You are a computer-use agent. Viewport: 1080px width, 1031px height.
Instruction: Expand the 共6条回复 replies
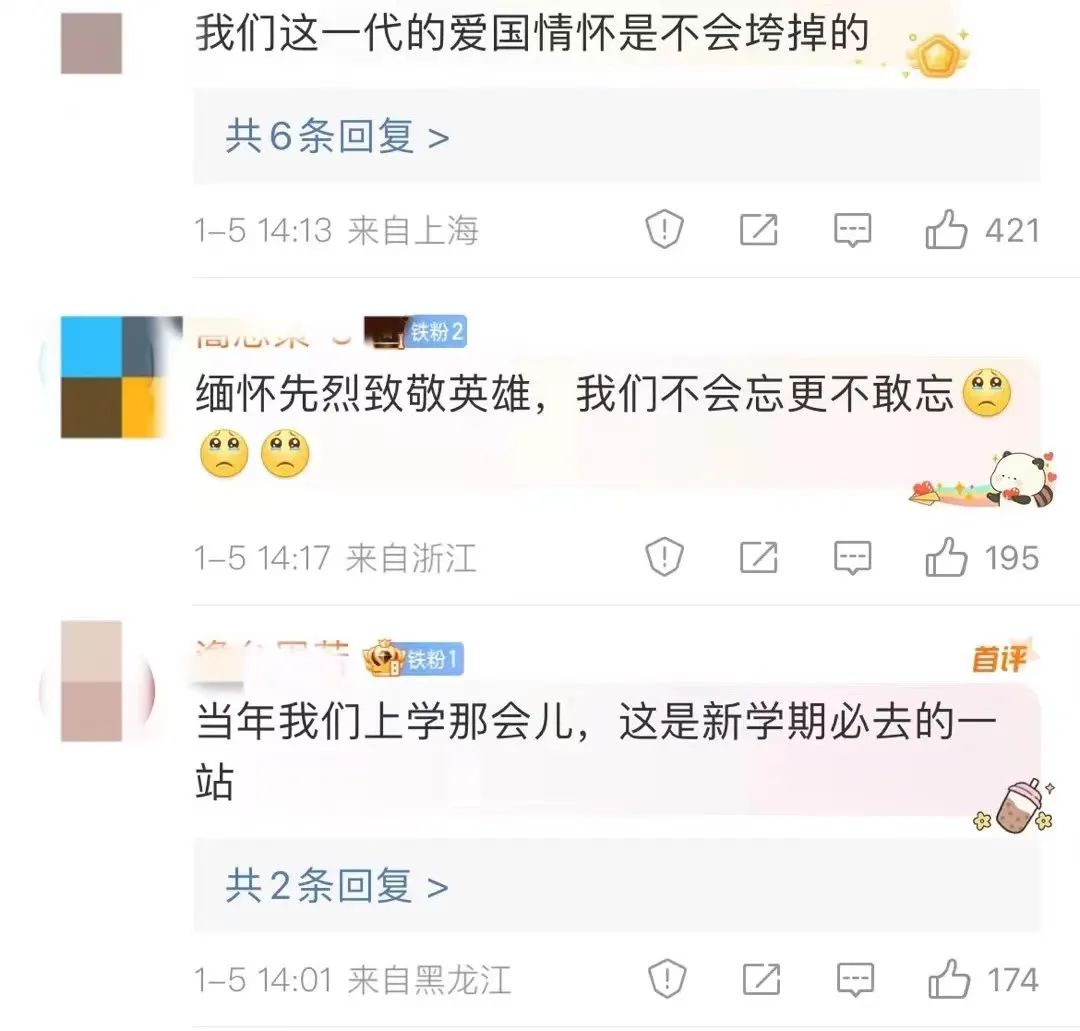(x=338, y=136)
